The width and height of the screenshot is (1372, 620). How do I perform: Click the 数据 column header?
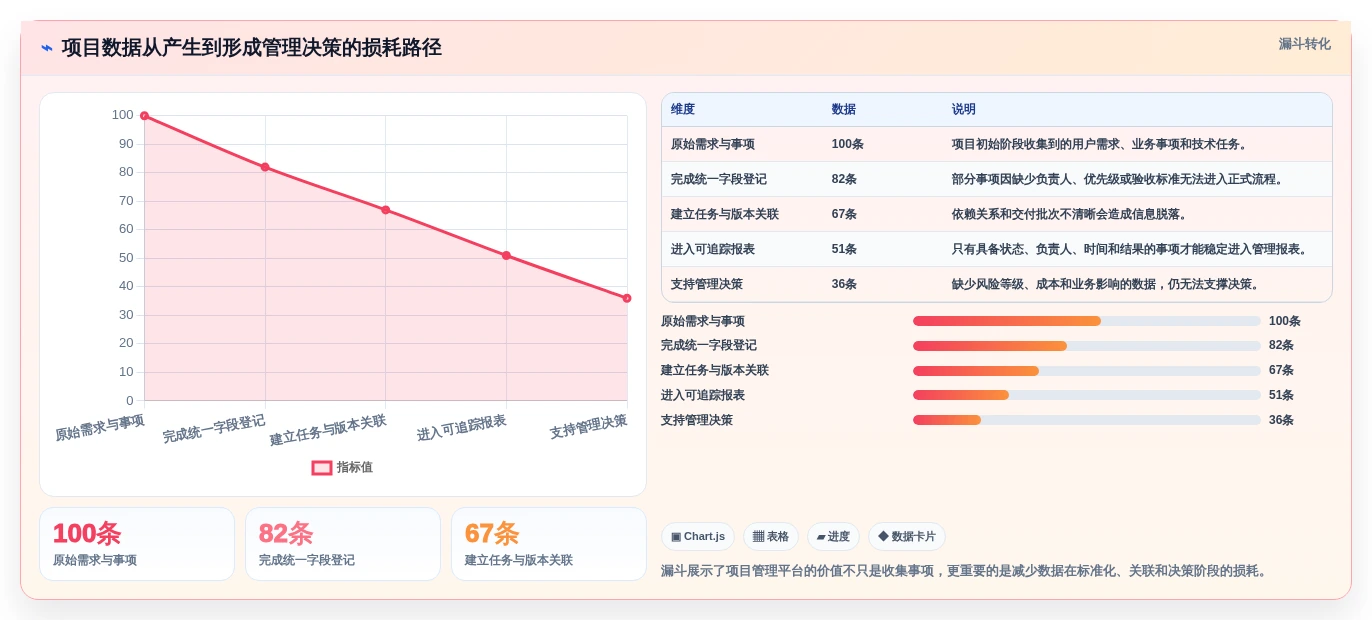[x=844, y=109]
